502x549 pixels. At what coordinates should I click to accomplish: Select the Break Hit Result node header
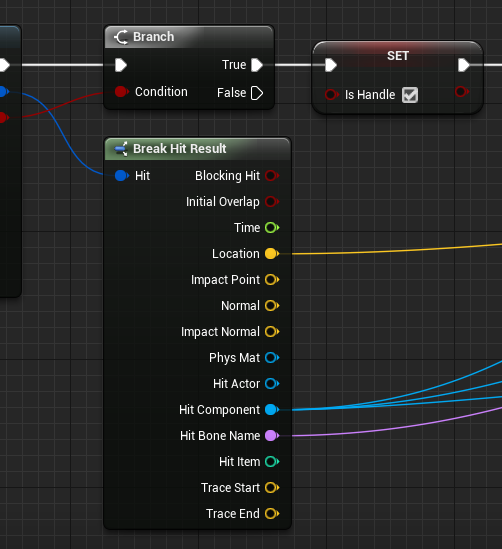click(198, 149)
